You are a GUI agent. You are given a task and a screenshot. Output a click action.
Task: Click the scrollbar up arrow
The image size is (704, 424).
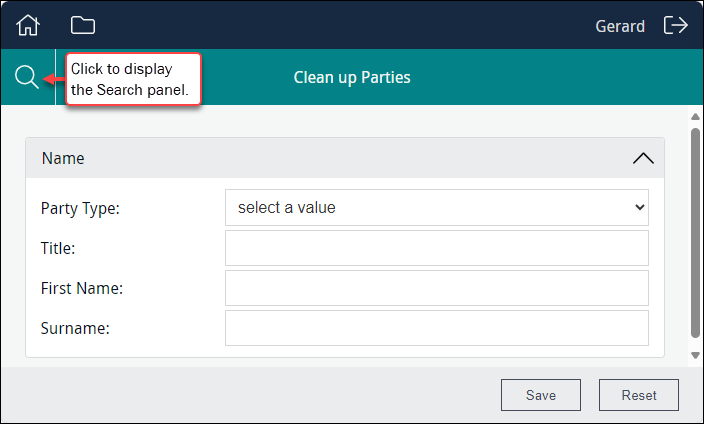[x=695, y=118]
